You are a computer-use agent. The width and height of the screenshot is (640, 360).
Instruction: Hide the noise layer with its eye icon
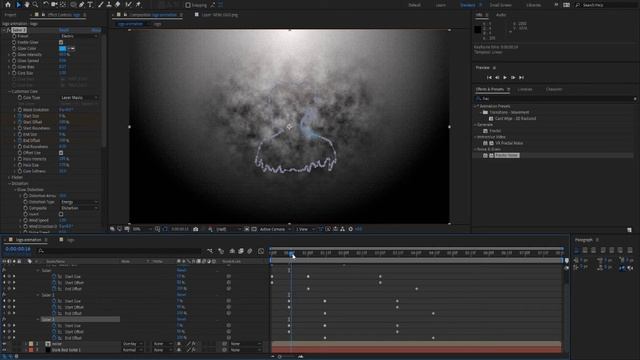4,344
